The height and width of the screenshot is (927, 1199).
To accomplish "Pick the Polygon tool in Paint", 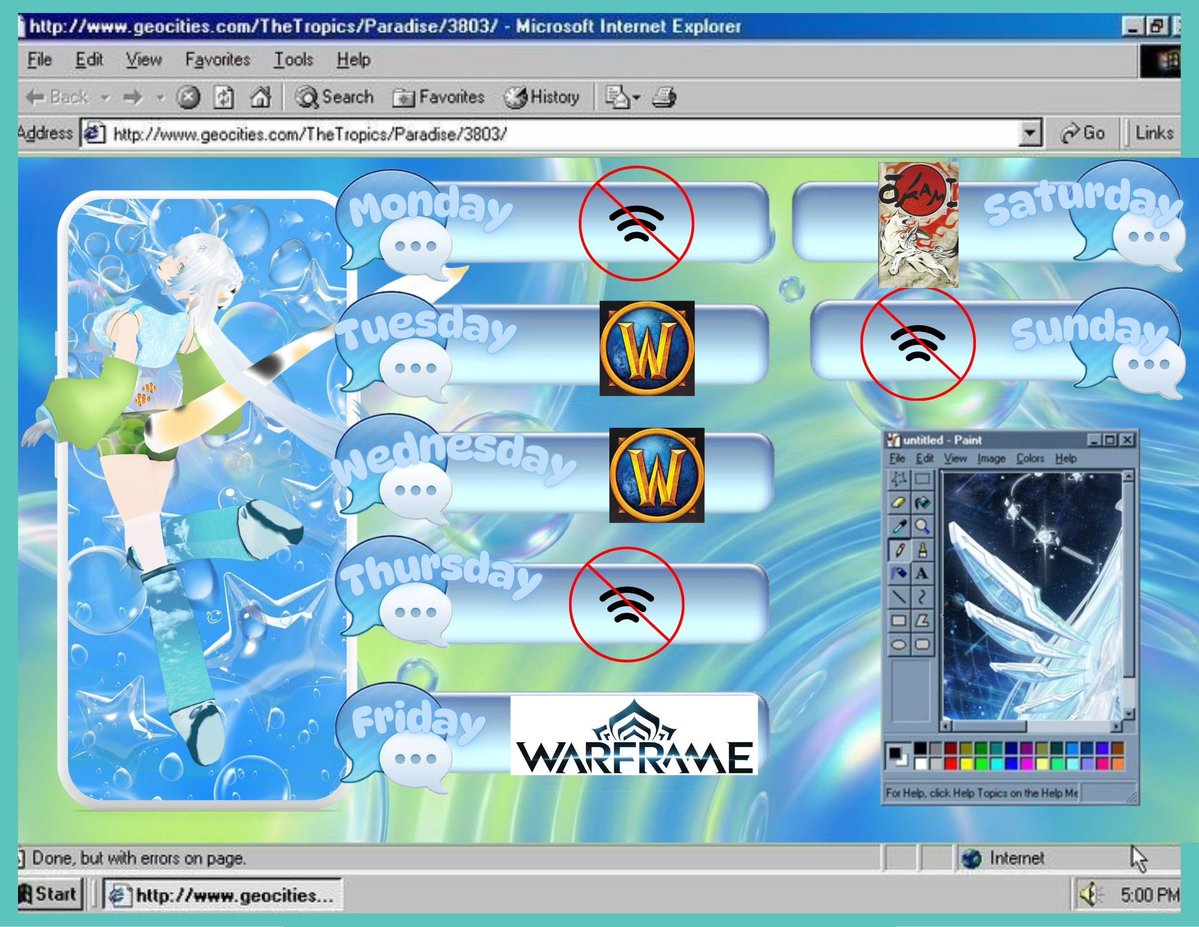I will [x=922, y=620].
